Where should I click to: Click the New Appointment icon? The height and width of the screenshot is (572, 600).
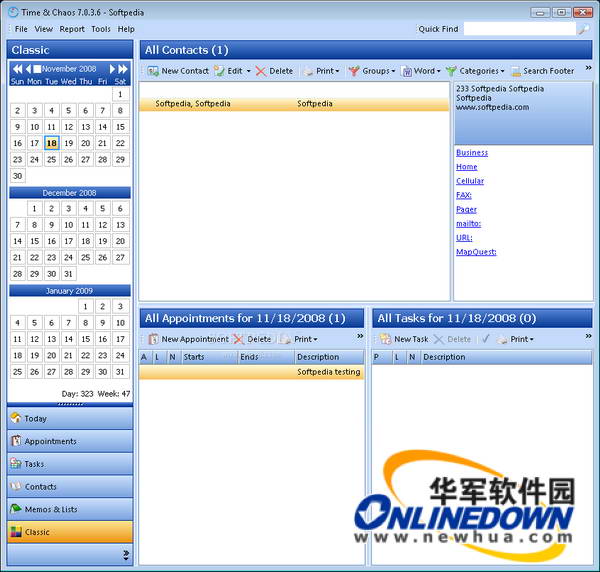pos(153,339)
